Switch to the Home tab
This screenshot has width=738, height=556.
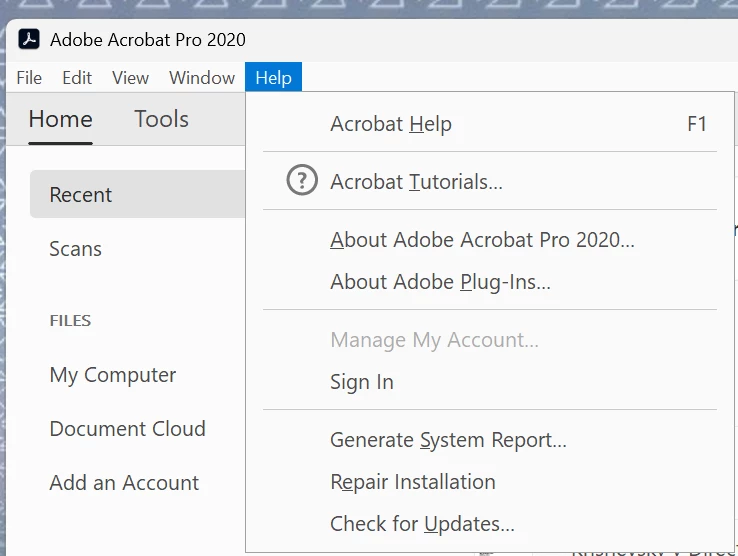click(60, 119)
